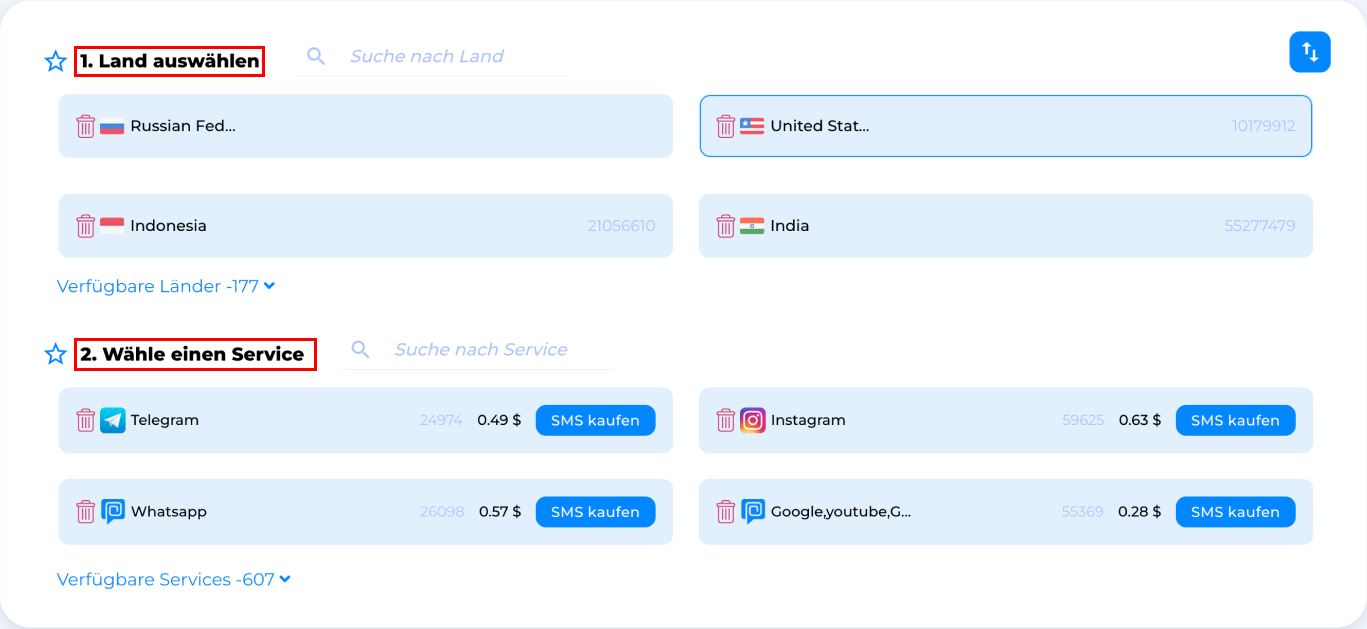Click the trash icon next to Indonesia
Screen dimensions: 1367x629
pyautogui.click(x=86, y=226)
